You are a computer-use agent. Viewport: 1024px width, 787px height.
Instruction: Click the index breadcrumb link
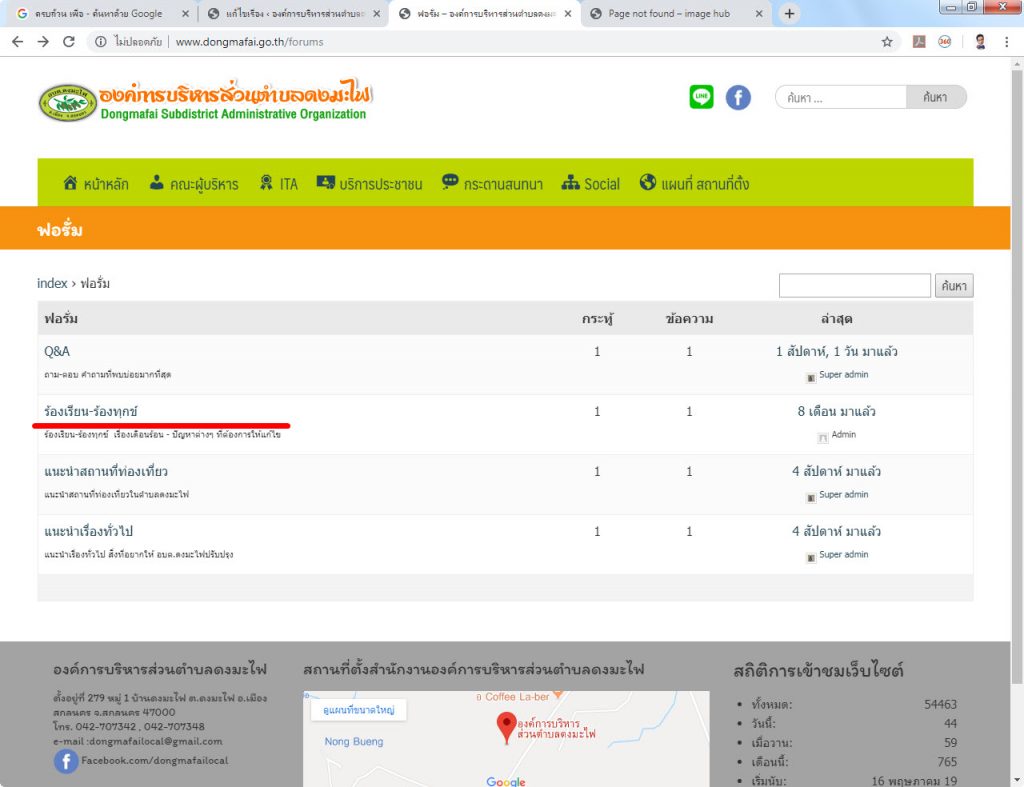(52, 283)
